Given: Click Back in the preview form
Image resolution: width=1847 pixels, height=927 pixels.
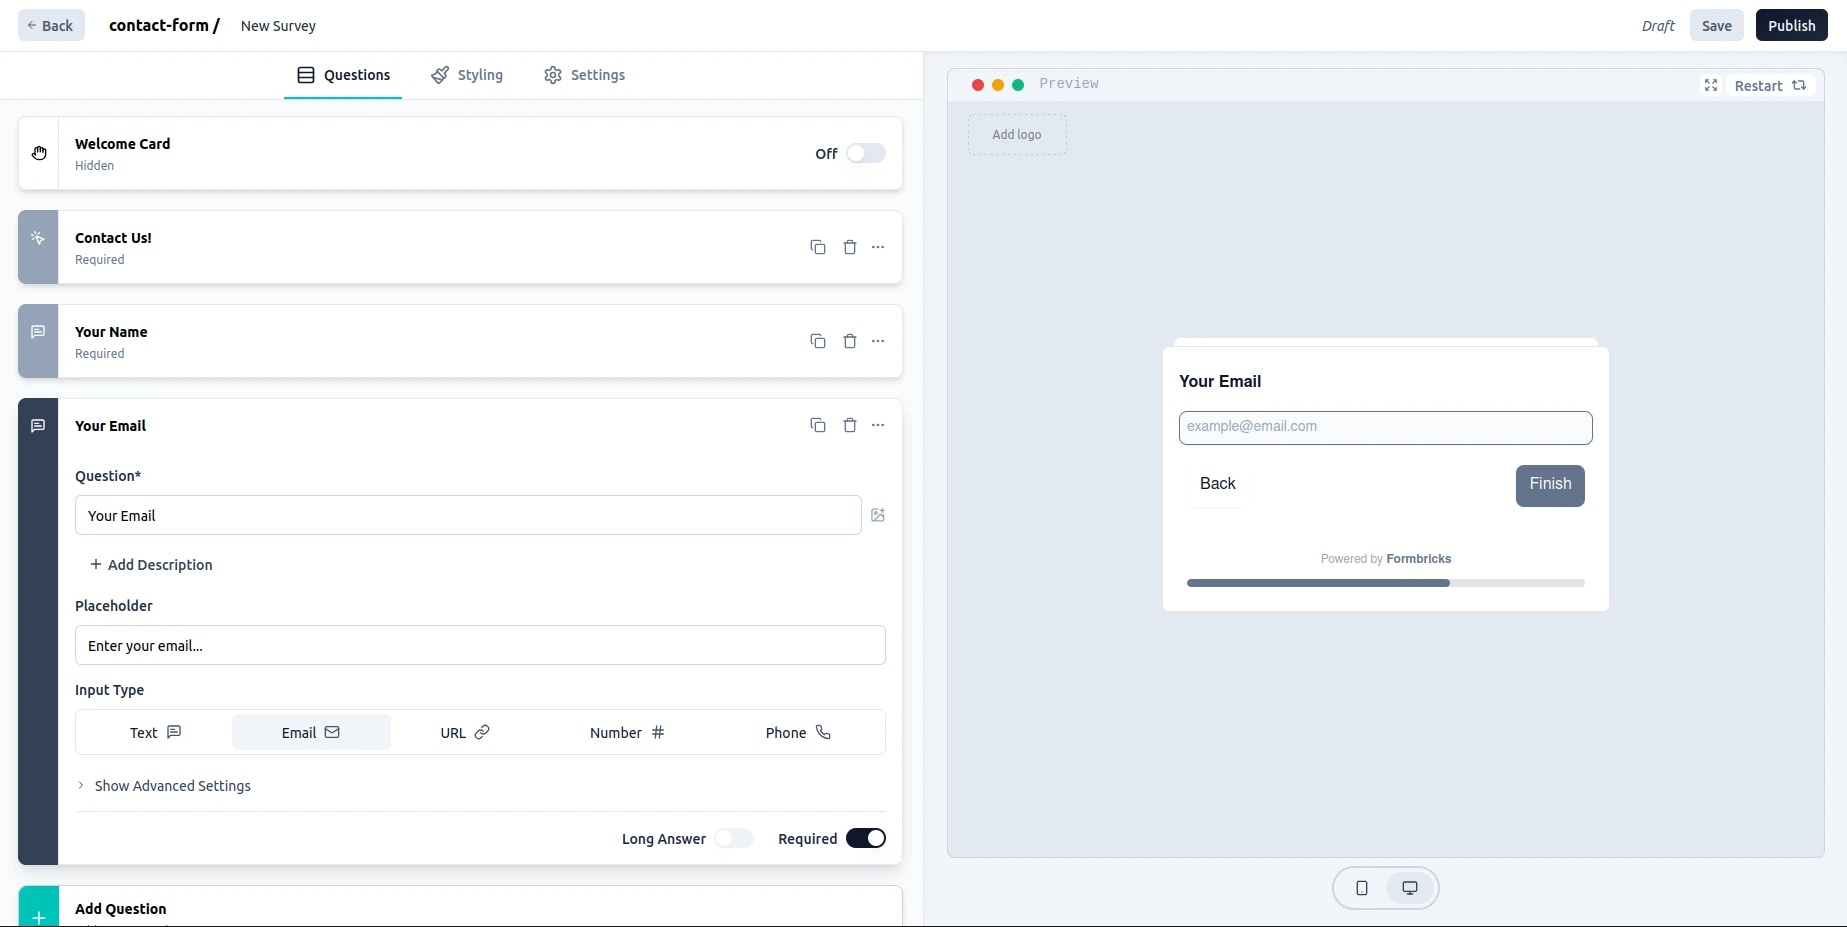Looking at the screenshot, I should tap(1217, 484).
